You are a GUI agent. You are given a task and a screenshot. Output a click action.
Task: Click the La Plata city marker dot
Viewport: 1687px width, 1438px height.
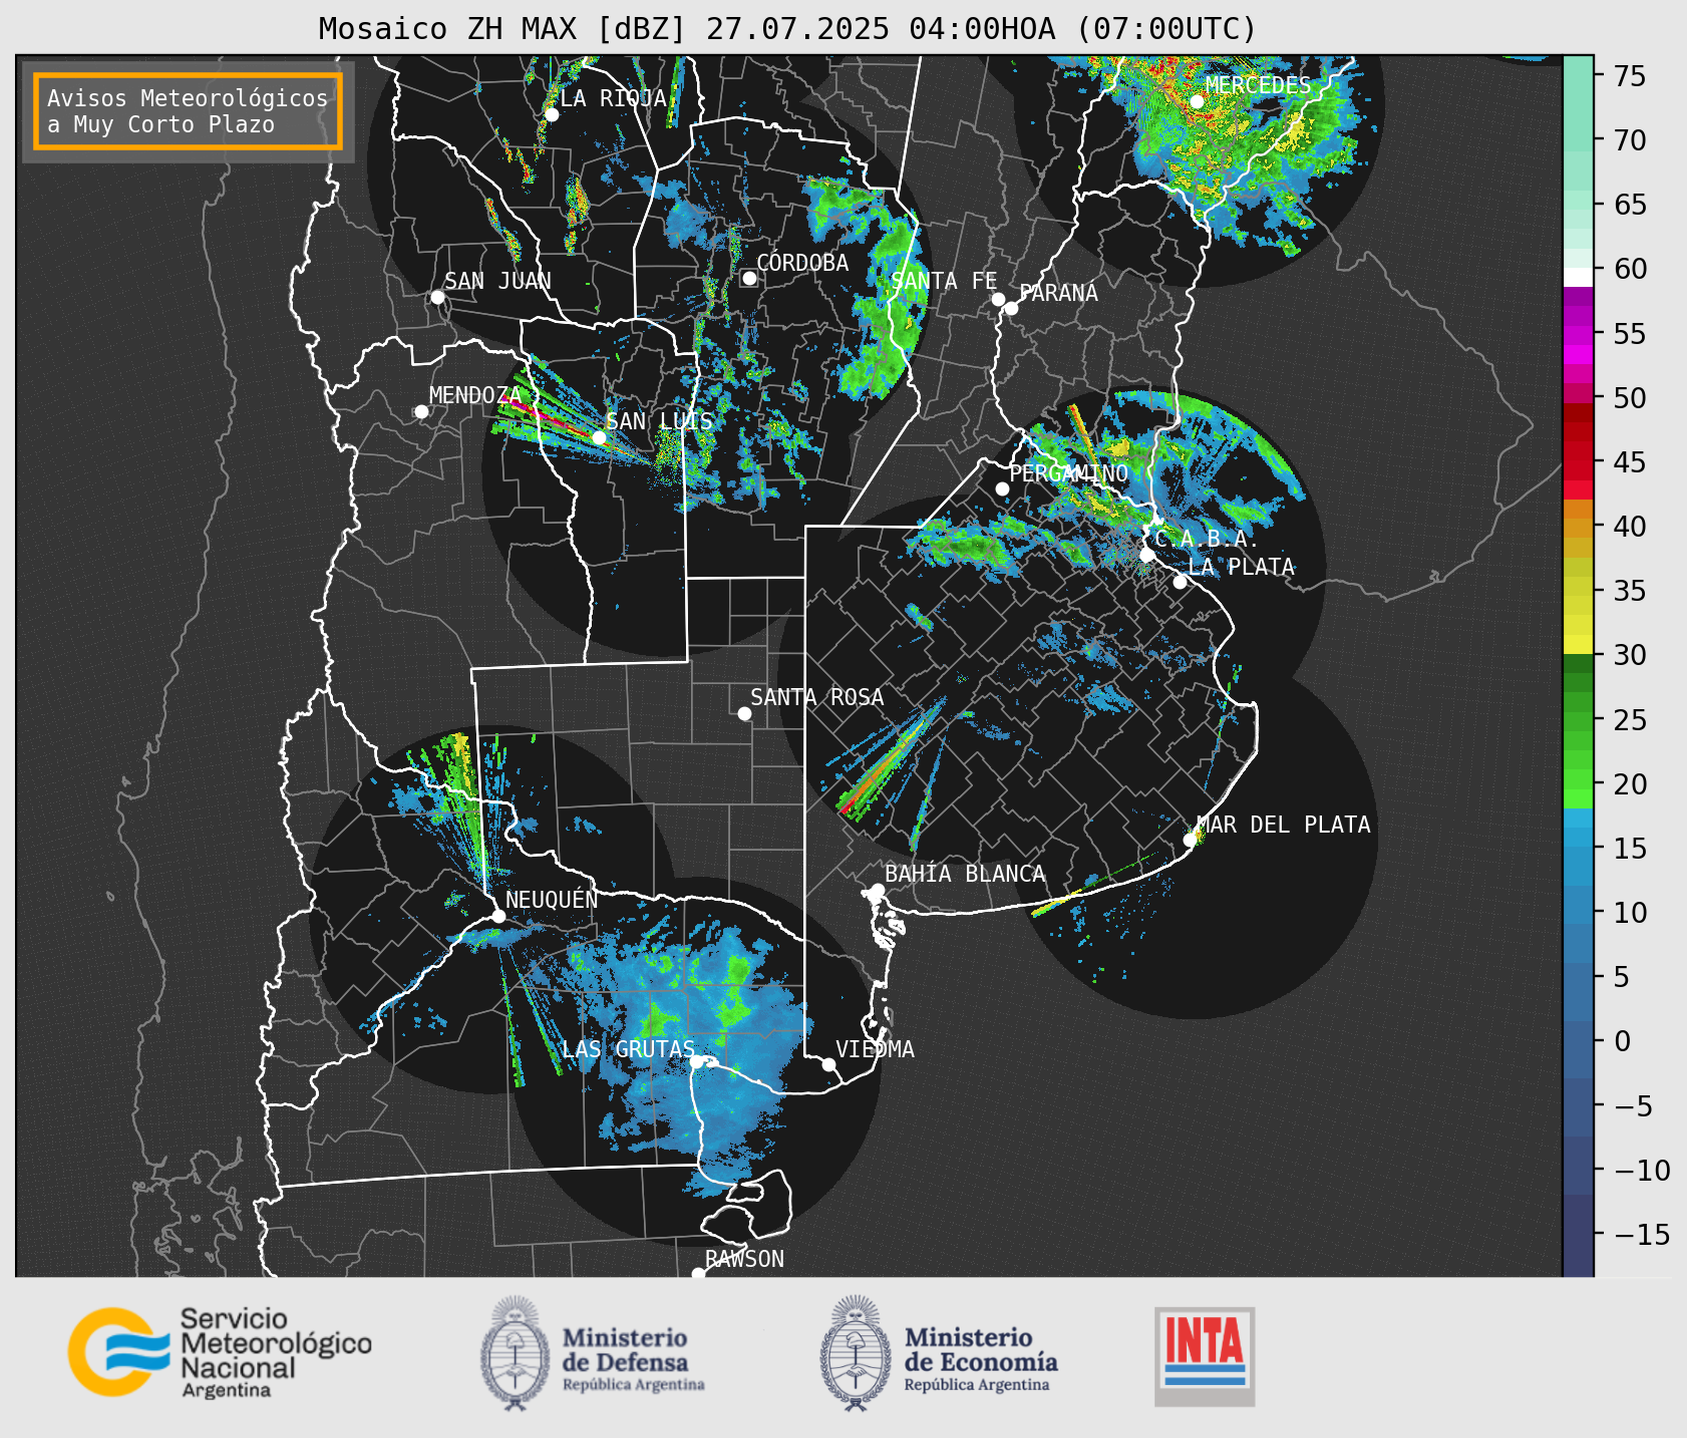click(x=1180, y=582)
